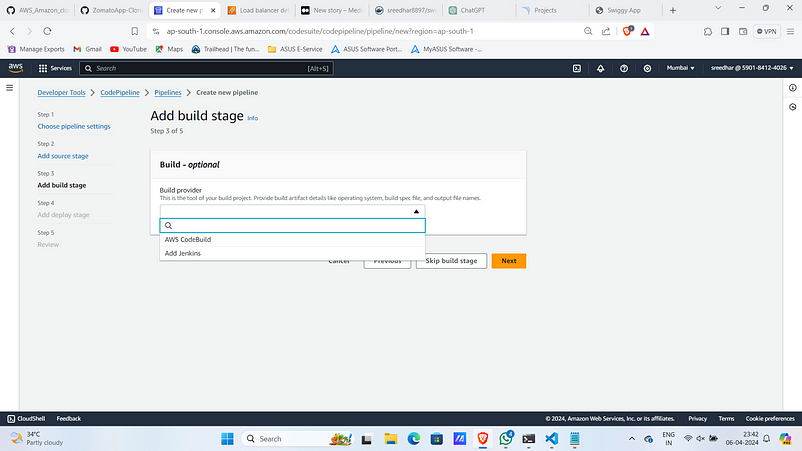Open the browser extensions puzzle icon

(x=708, y=31)
